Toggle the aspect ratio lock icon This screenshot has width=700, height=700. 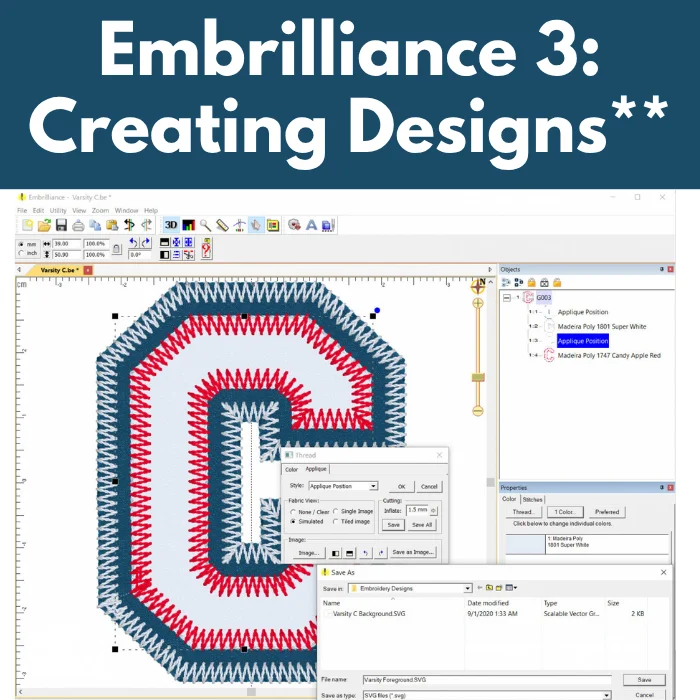coord(117,249)
